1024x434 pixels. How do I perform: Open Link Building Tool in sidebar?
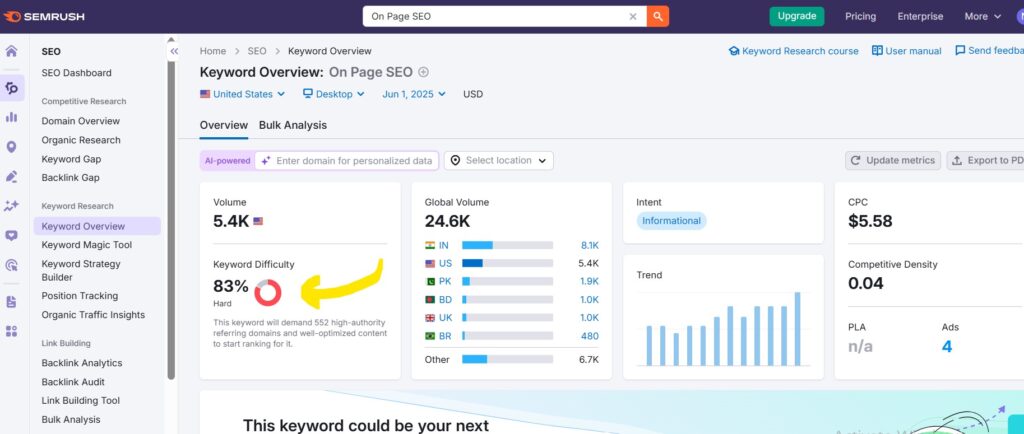tap(80, 401)
